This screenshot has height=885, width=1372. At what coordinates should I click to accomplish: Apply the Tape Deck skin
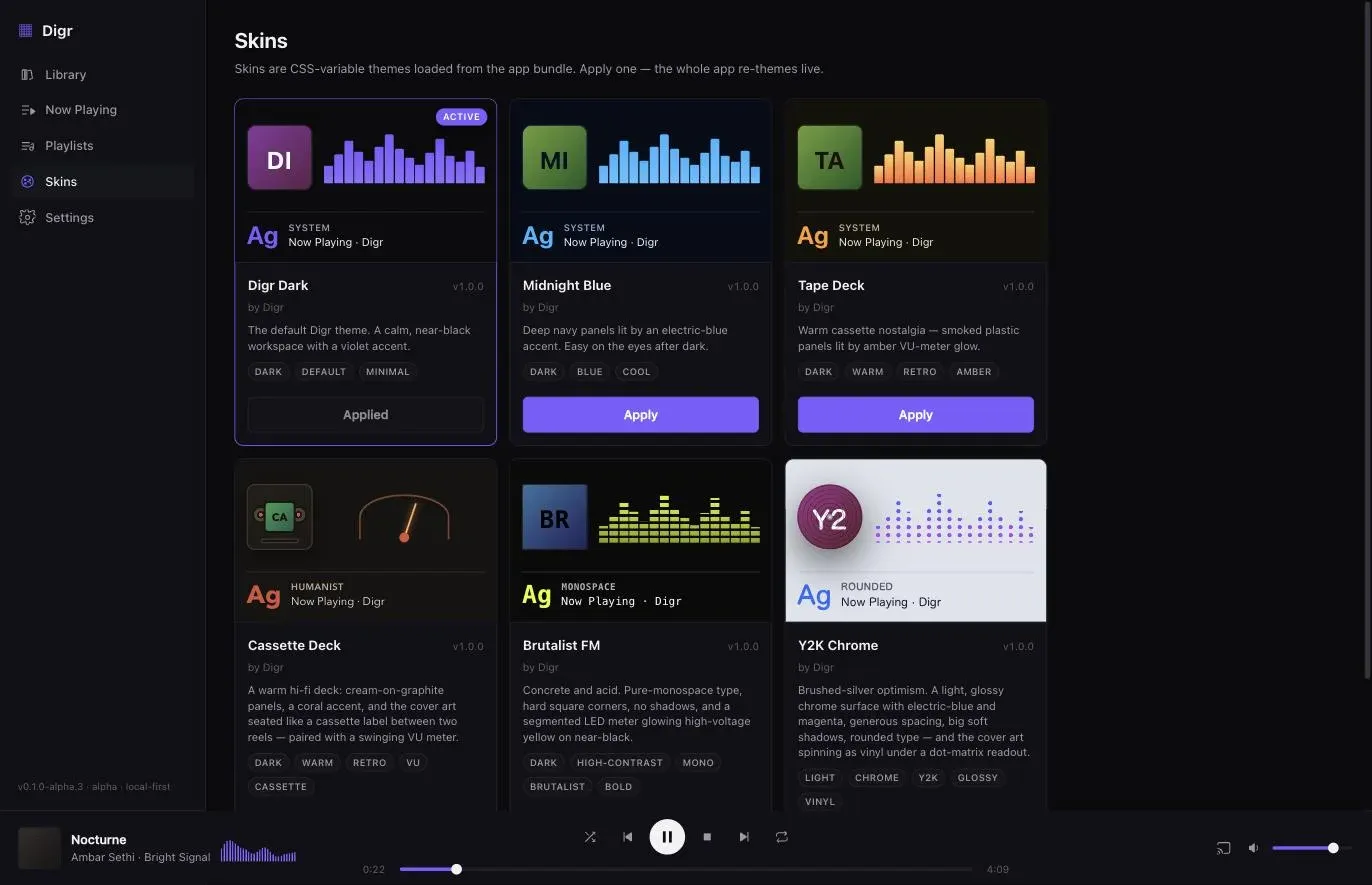point(915,414)
